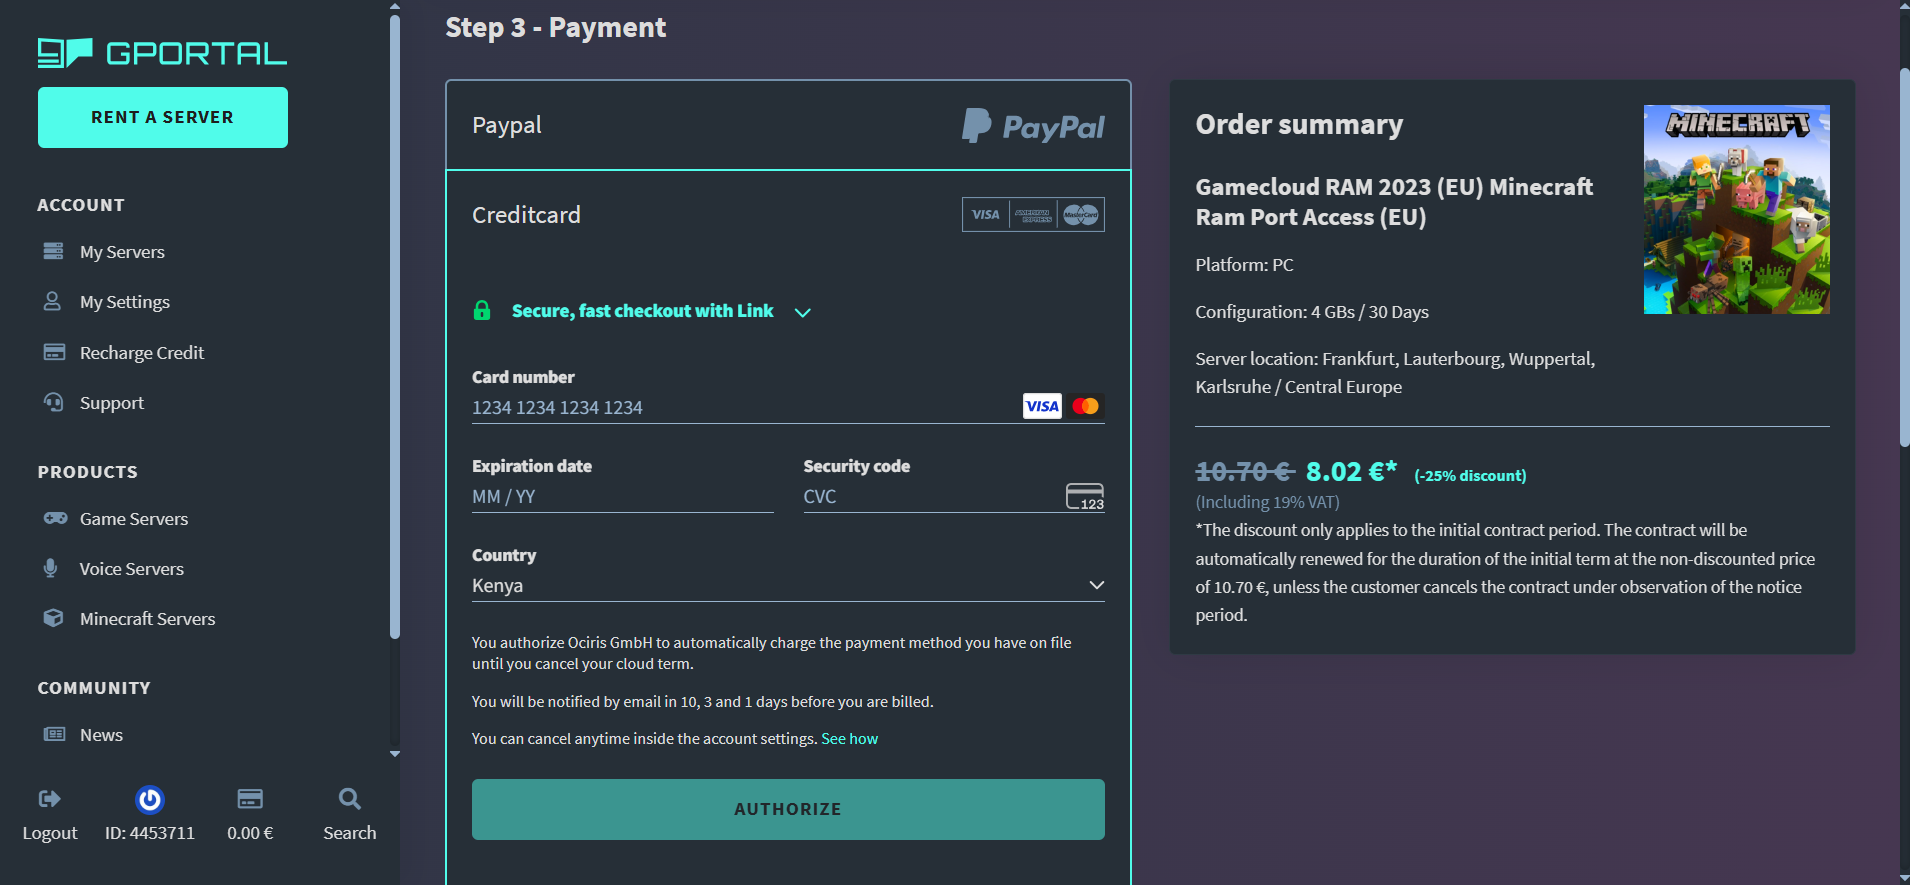
Task: Open Voice Servers products
Action: [x=132, y=569]
